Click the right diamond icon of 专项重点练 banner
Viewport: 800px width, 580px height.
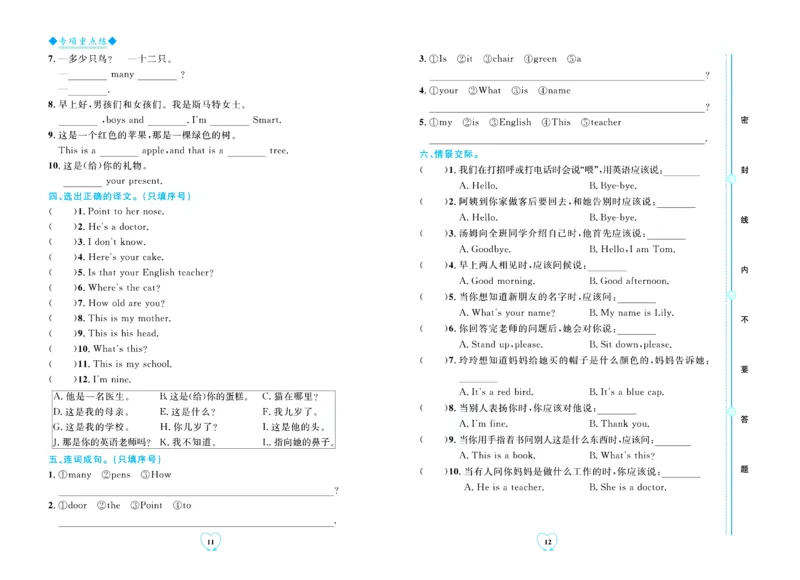tap(114, 42)
